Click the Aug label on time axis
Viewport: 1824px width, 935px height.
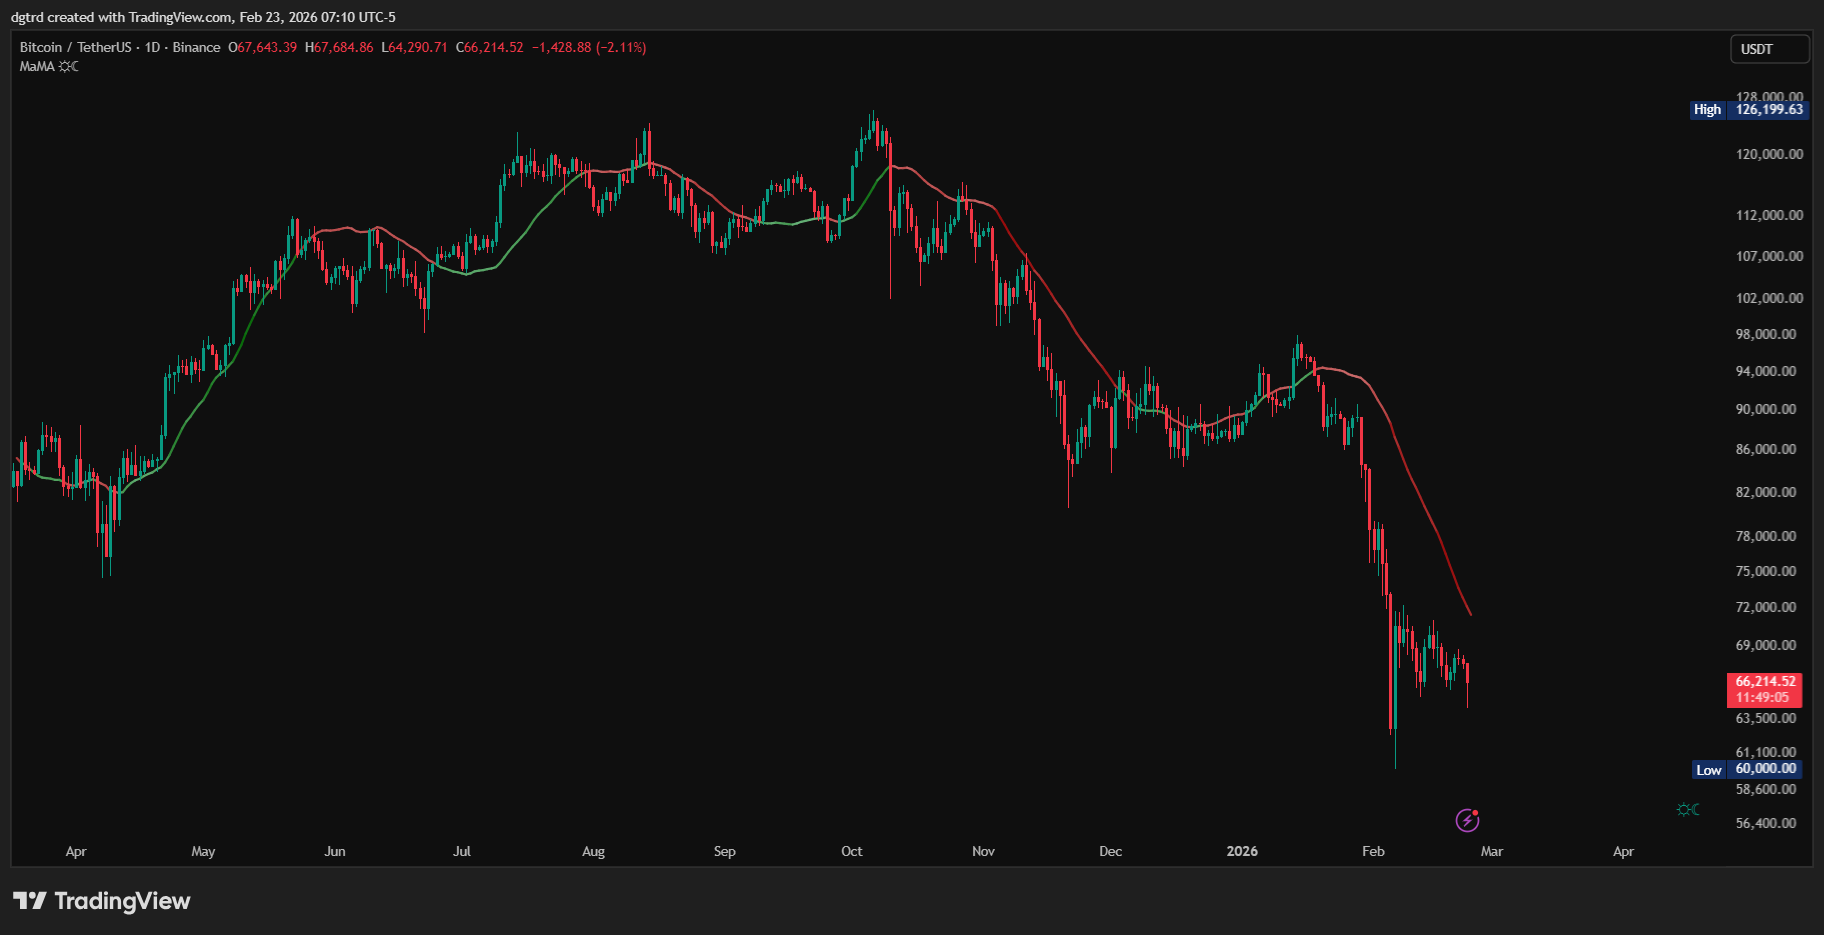[x=593, y=851]
